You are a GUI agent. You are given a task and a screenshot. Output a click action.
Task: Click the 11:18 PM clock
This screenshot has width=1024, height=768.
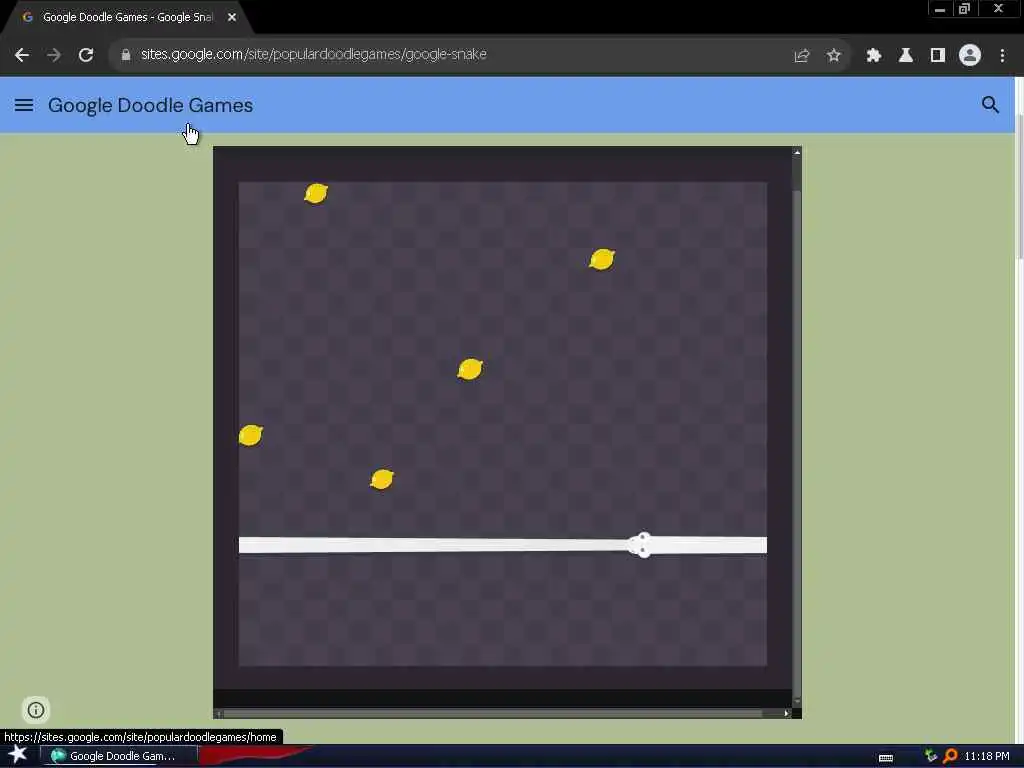coord(987,756)
